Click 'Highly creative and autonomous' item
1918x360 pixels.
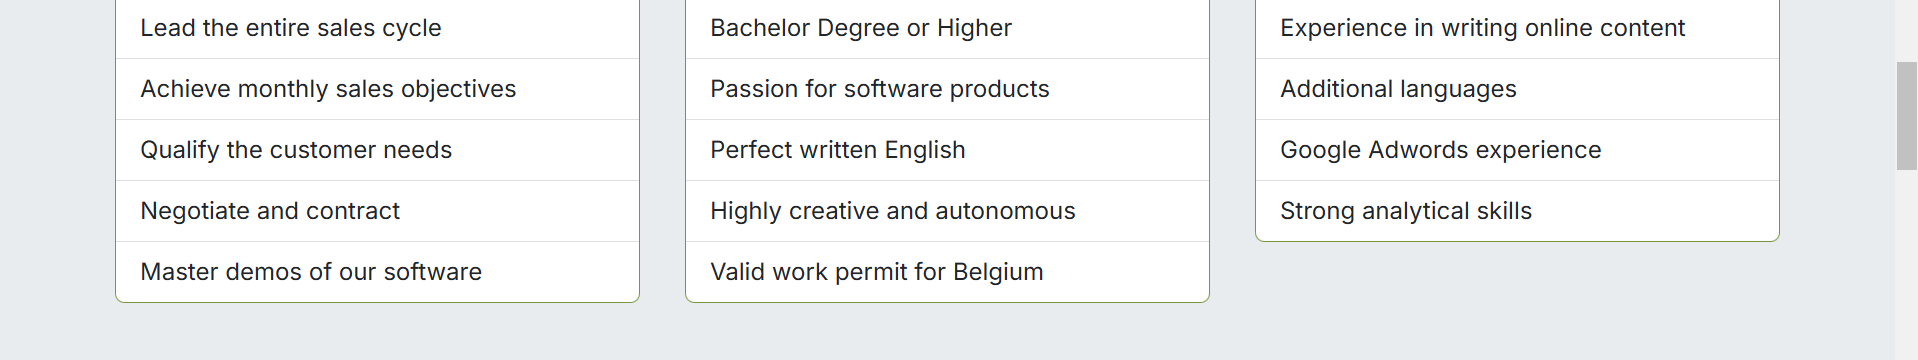947,211
